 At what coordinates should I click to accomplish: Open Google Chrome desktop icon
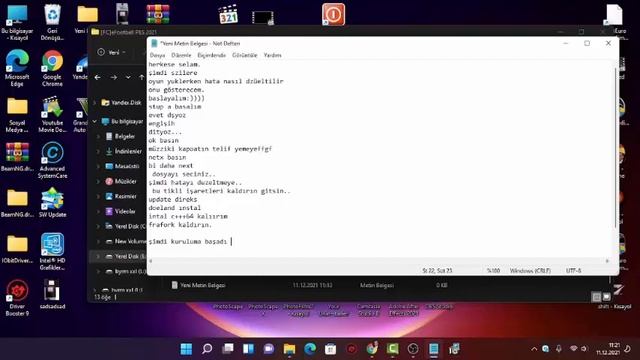pyautogui.click(x=52, y=68)
